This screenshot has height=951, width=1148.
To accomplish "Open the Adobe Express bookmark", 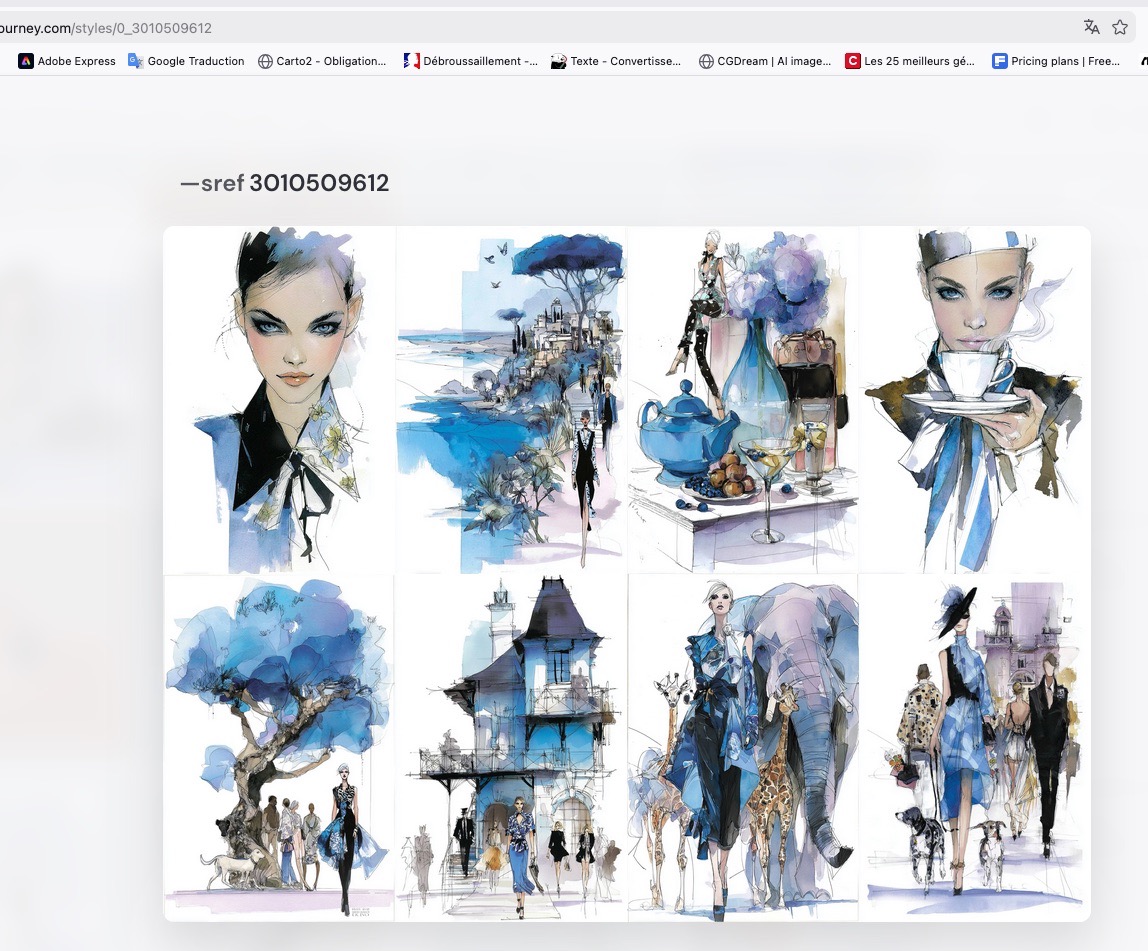I will click(67, 61).
